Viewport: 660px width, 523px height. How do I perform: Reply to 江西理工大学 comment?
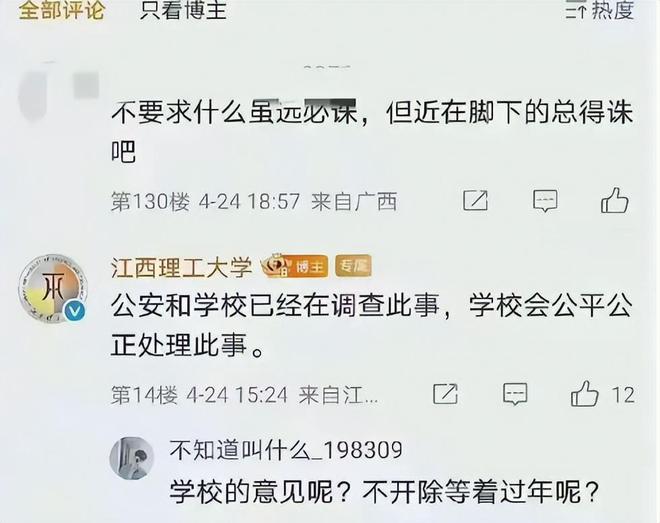point(515,394)
